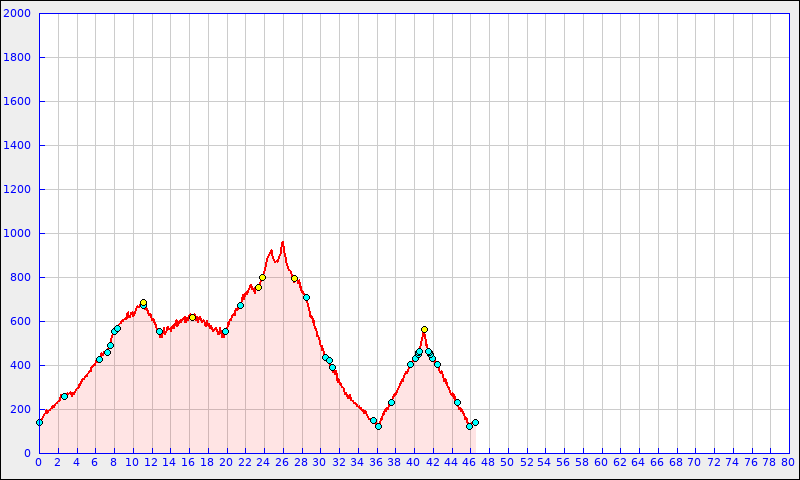Screen dimensions: 800x480
Task: Click the final cyan marker at the route end
Action: click(475, 422)
